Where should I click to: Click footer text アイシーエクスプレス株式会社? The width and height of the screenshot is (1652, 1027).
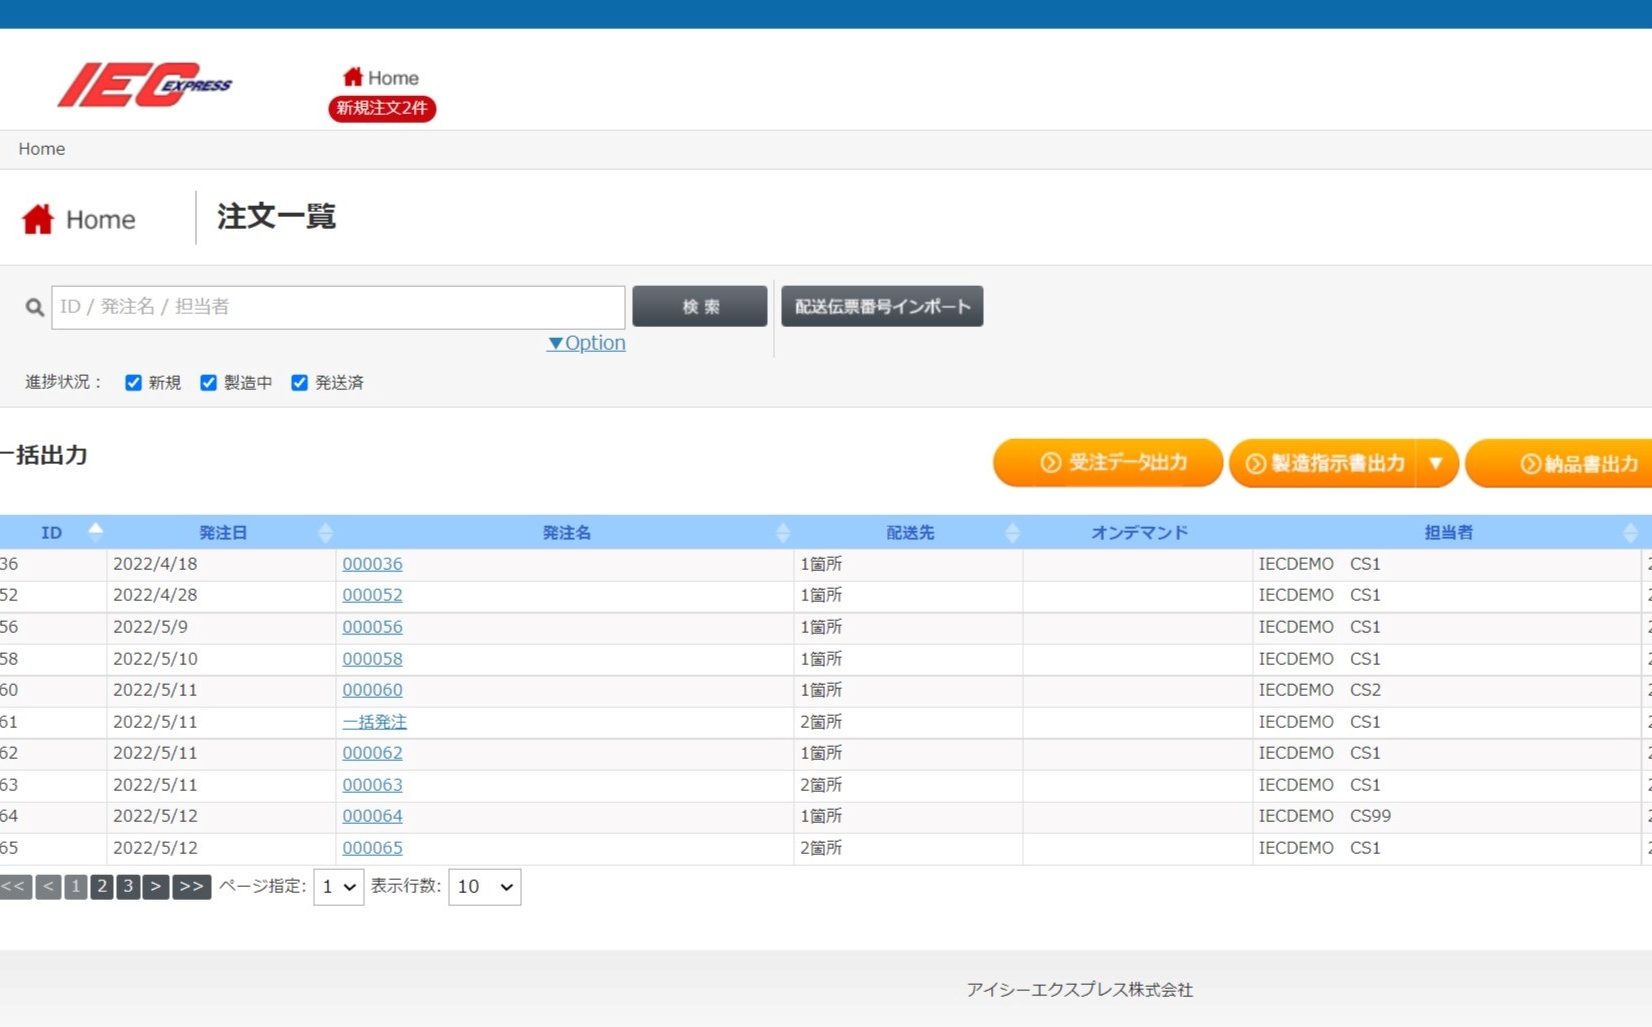coord(1079,990)
